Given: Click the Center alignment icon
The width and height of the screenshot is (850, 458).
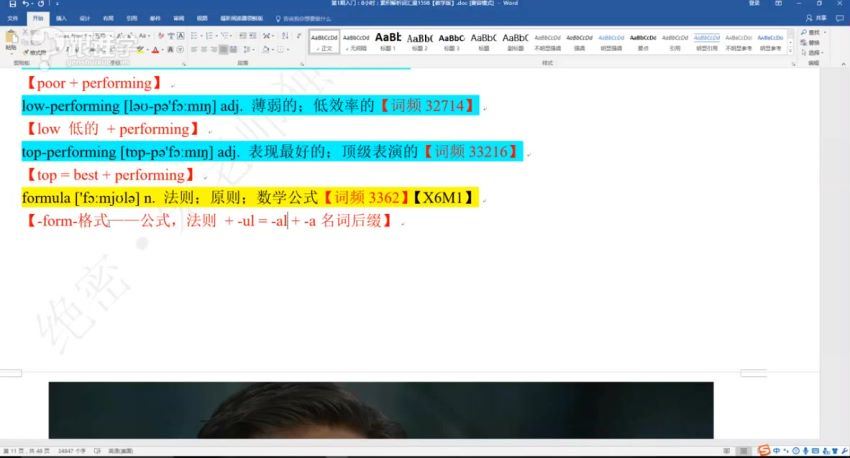Looking at the screenshot, I should coord(204,50).
